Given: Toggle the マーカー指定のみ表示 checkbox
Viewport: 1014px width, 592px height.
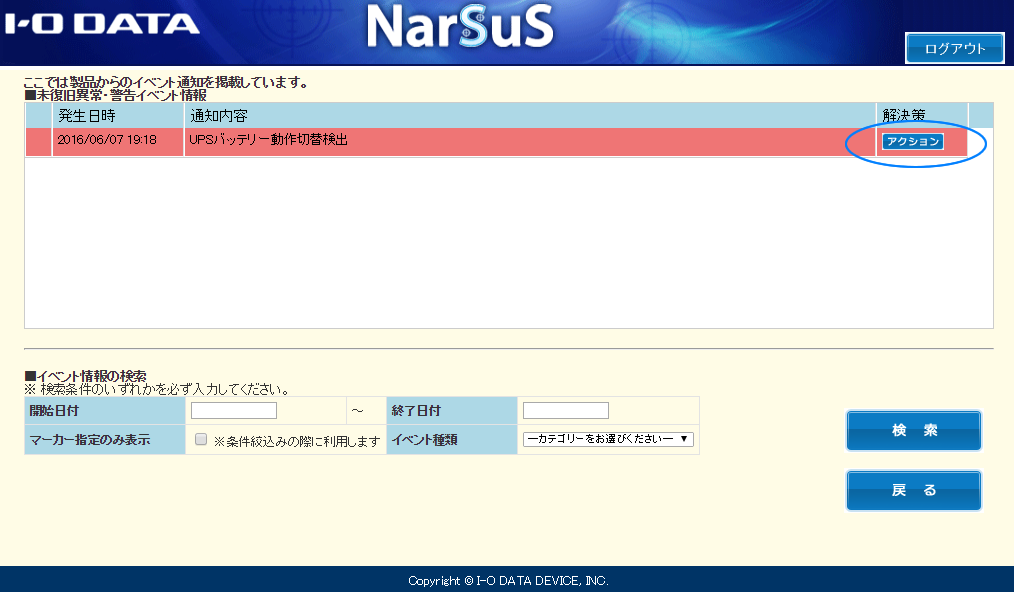Looking at the screenshot, I should [201, 439].
